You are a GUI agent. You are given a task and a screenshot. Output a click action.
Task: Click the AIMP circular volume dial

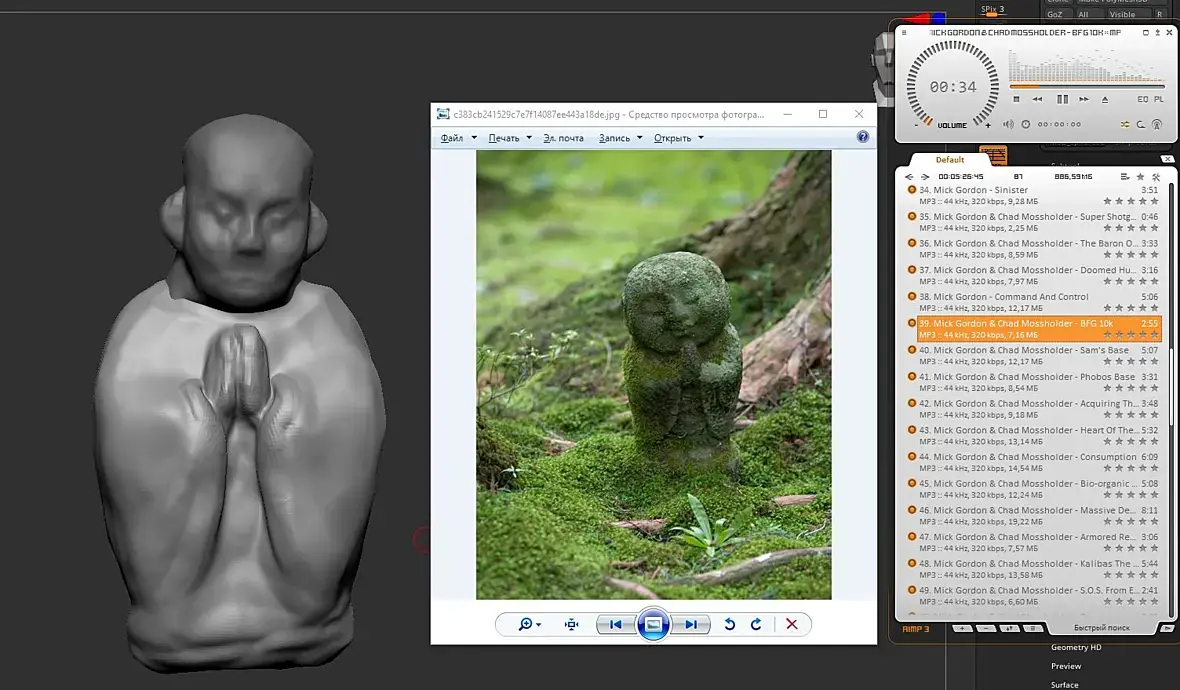click(x=953, y=86)
